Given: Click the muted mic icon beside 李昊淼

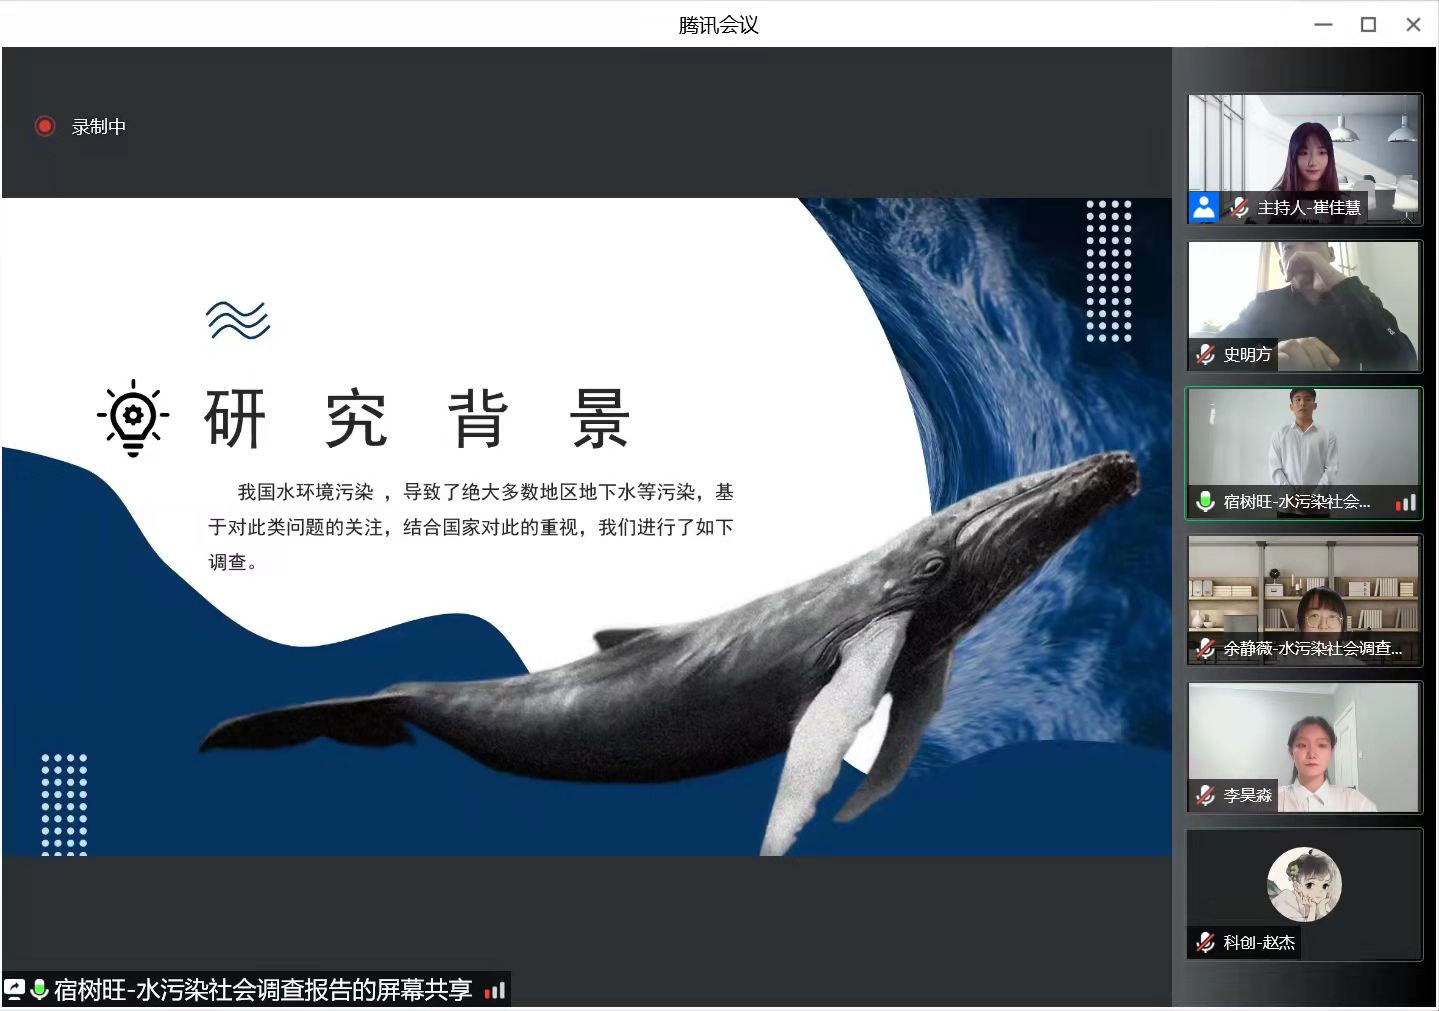Looking at the screenshot, I should click(x=1206, y=795).
